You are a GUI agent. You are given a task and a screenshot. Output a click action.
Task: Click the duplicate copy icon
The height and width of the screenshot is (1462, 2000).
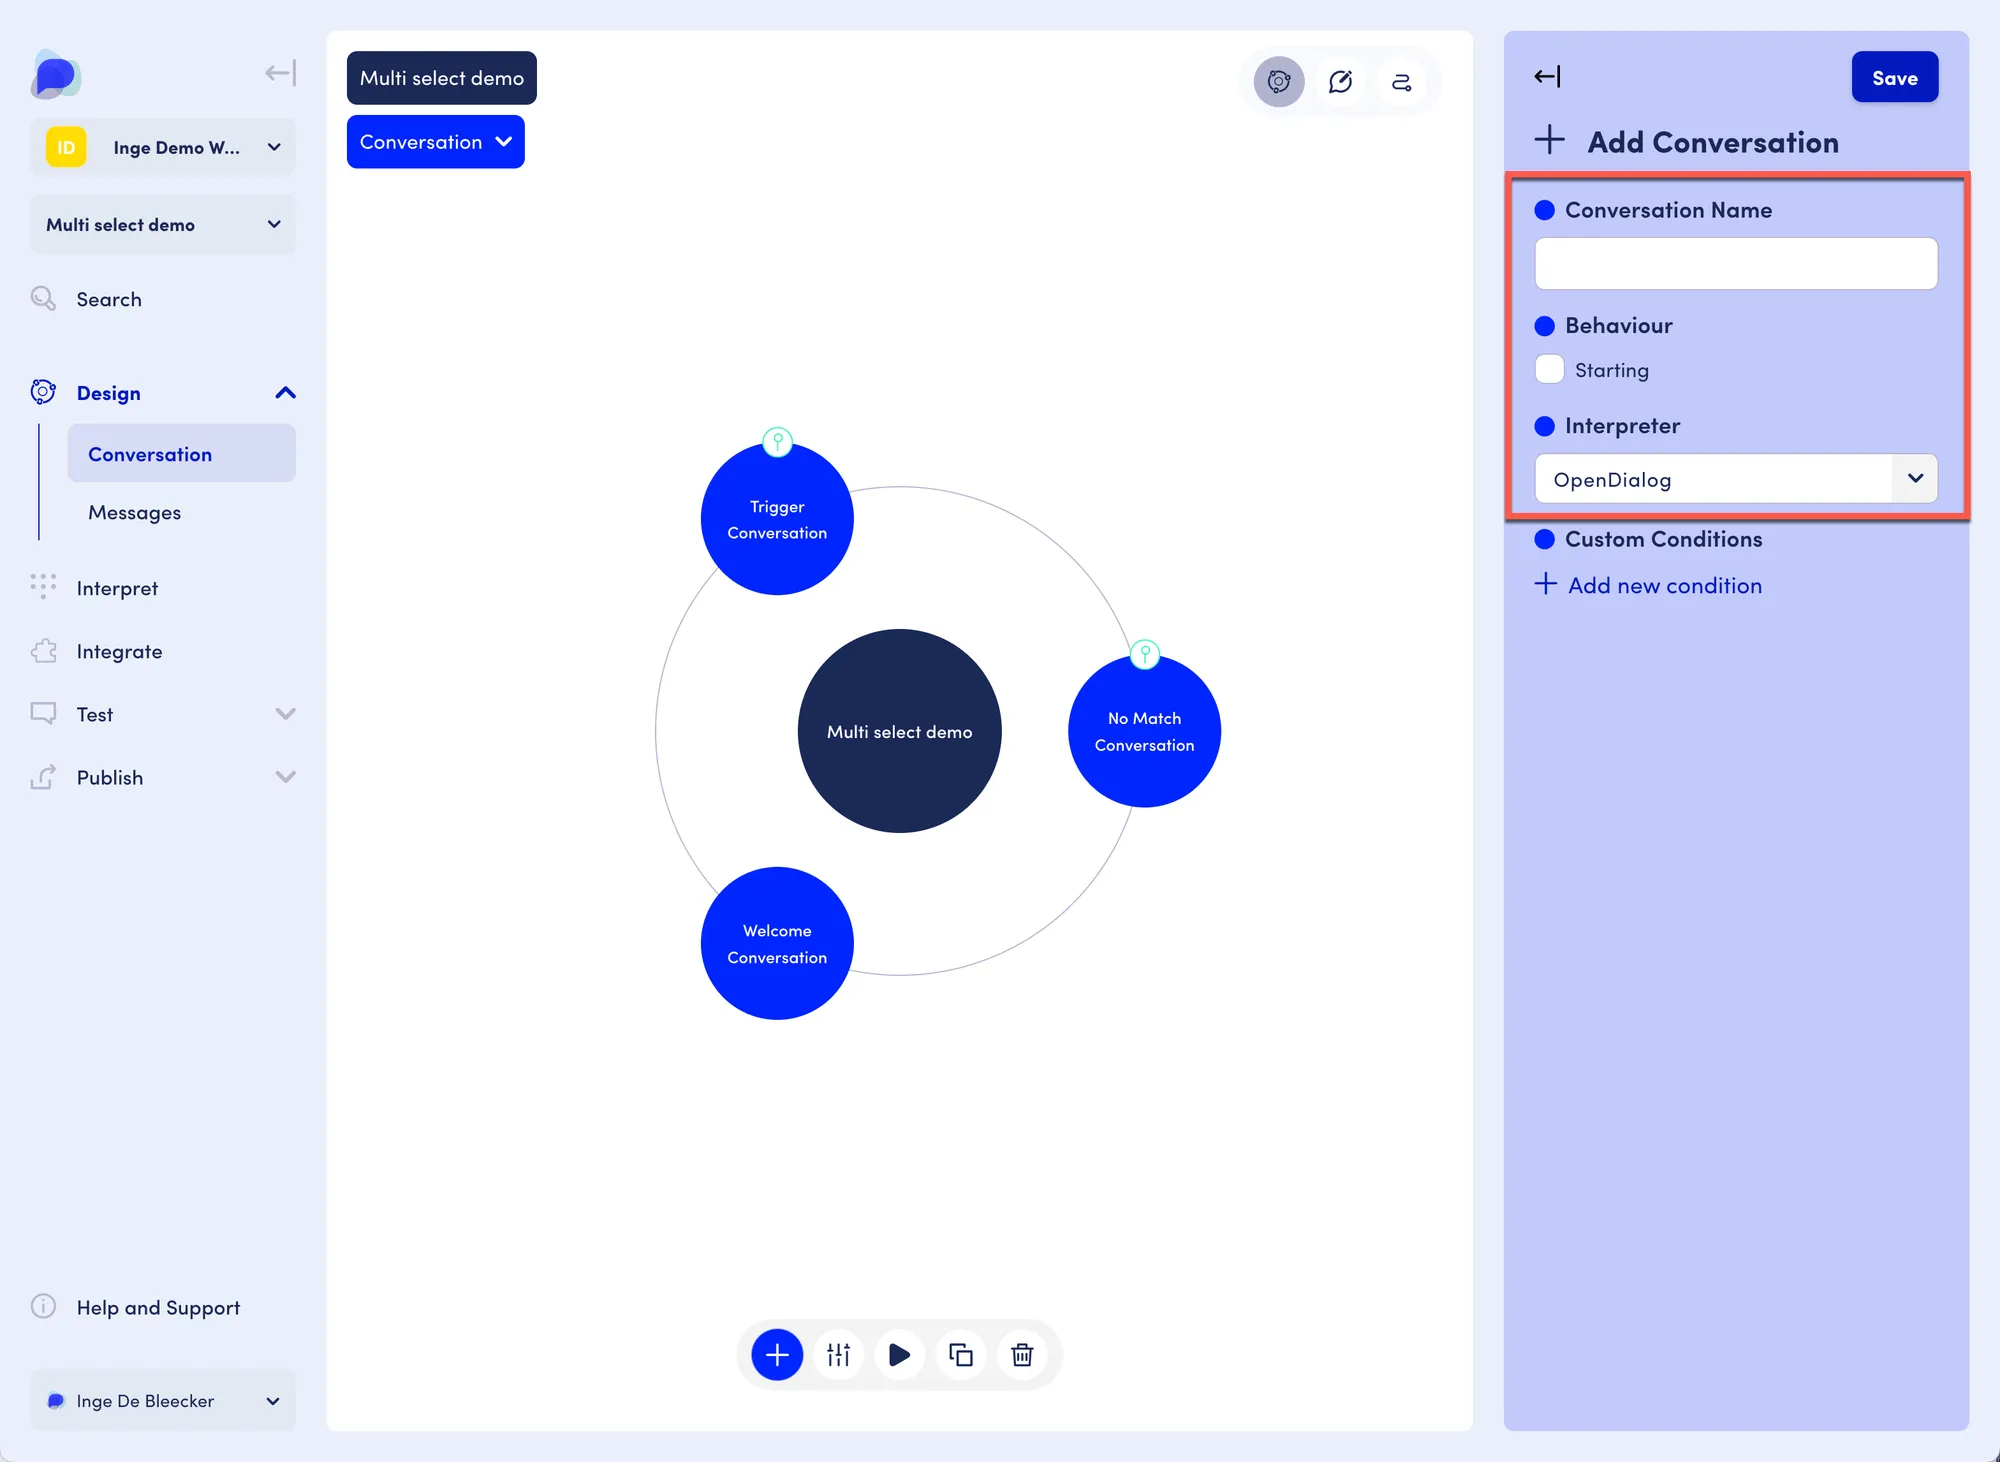coord(960,1355)
